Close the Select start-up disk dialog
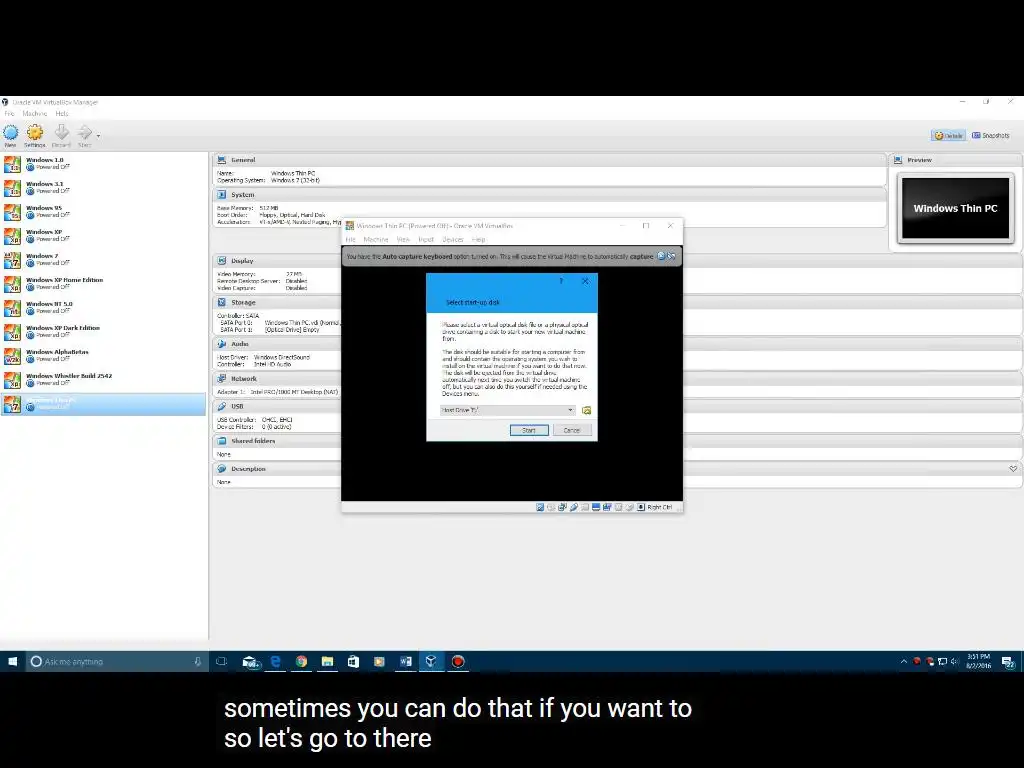Image resolution: width=1024 pixels, height=768 pixels. tap(585, 281)
